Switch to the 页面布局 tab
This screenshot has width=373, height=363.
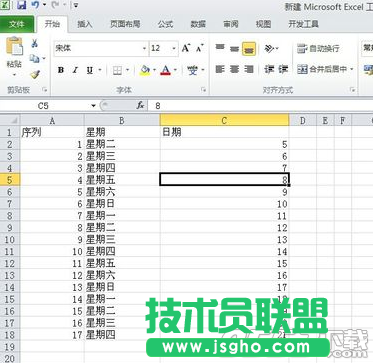125,24
